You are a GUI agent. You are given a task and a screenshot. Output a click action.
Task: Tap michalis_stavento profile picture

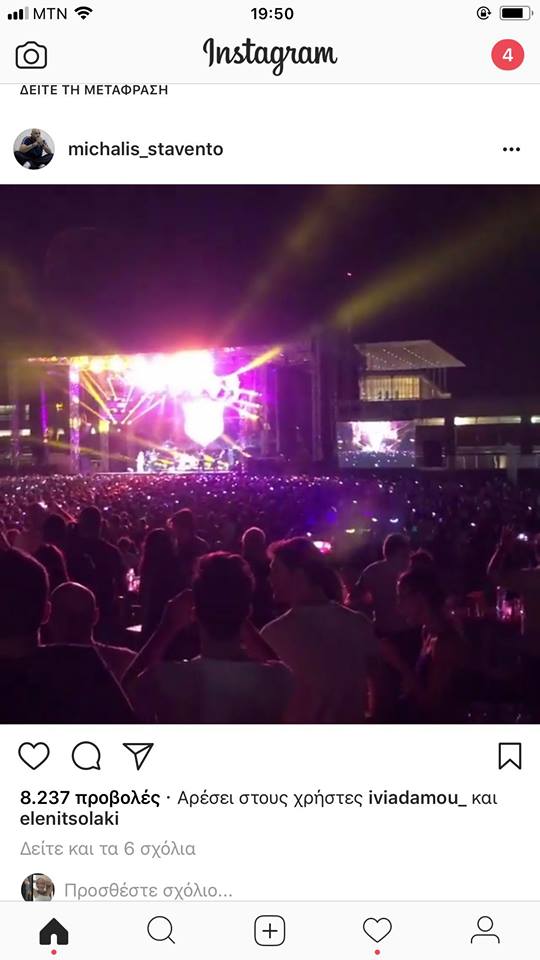[34, 149]
